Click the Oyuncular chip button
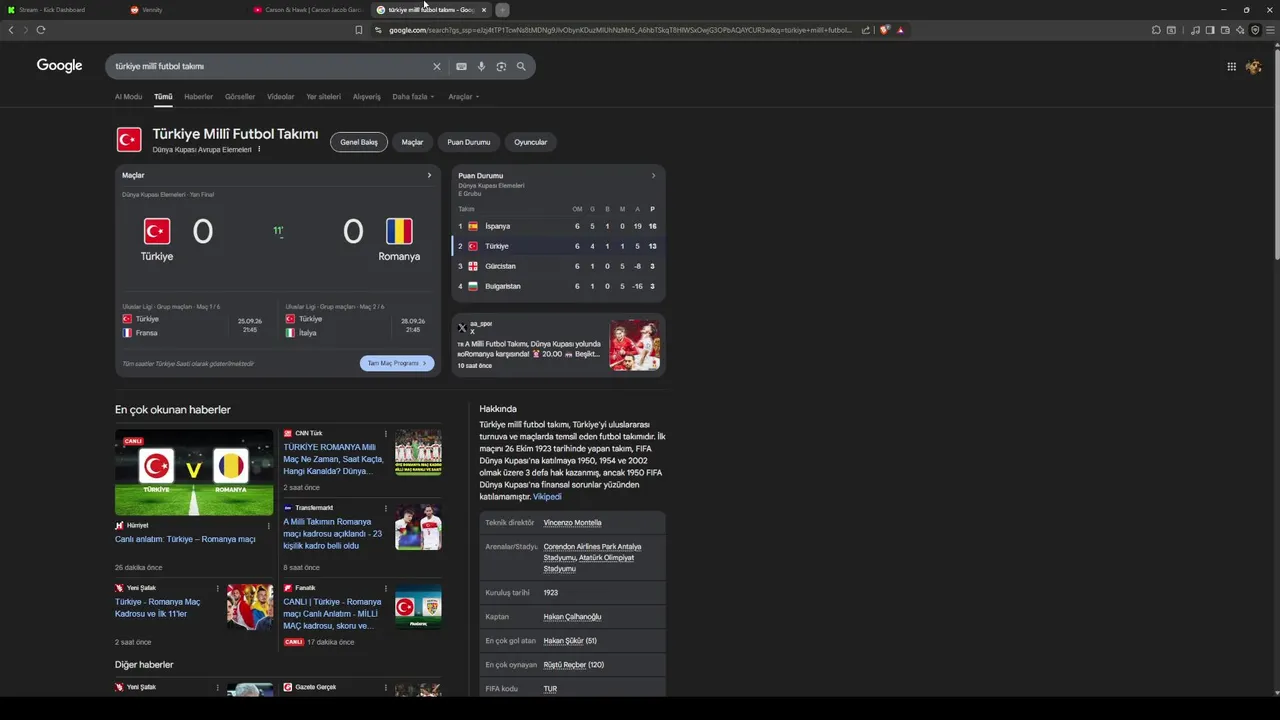This screenshot has width=1280, height=720. pos(530,142)
